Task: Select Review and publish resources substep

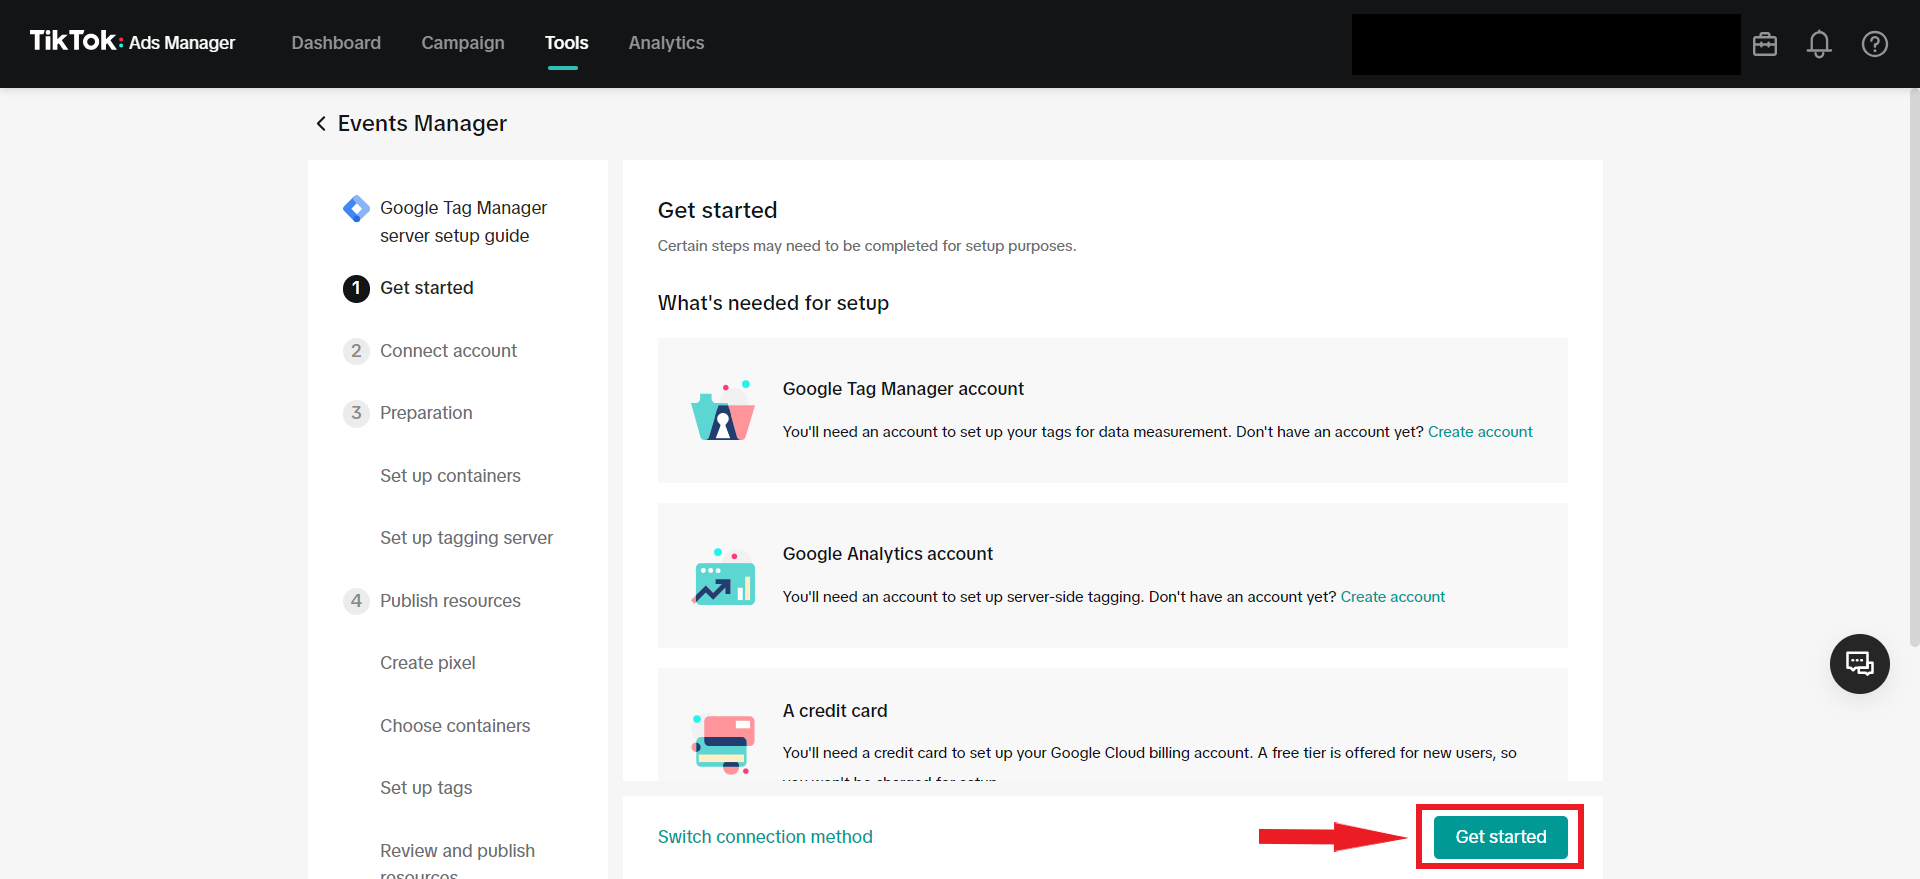Action: (457, 862)
